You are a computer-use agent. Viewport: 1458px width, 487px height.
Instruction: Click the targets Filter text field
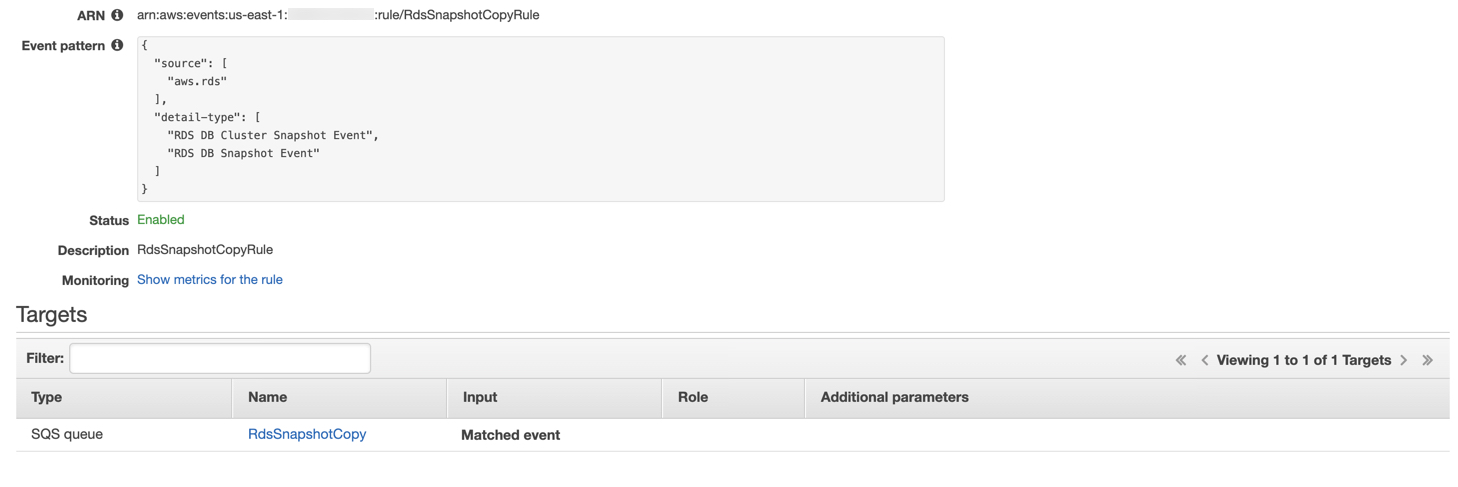click(220, 358)
